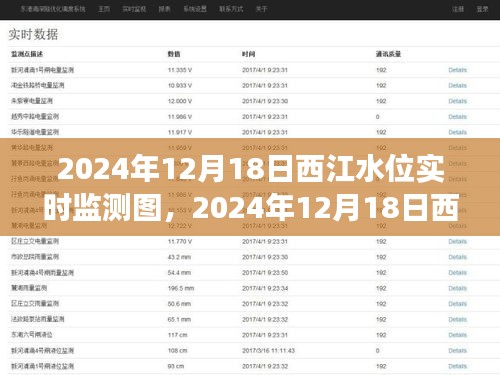500x375 pixels.
Task: Open Details for the 11.770 V row
Action: (x=457, y=241)
